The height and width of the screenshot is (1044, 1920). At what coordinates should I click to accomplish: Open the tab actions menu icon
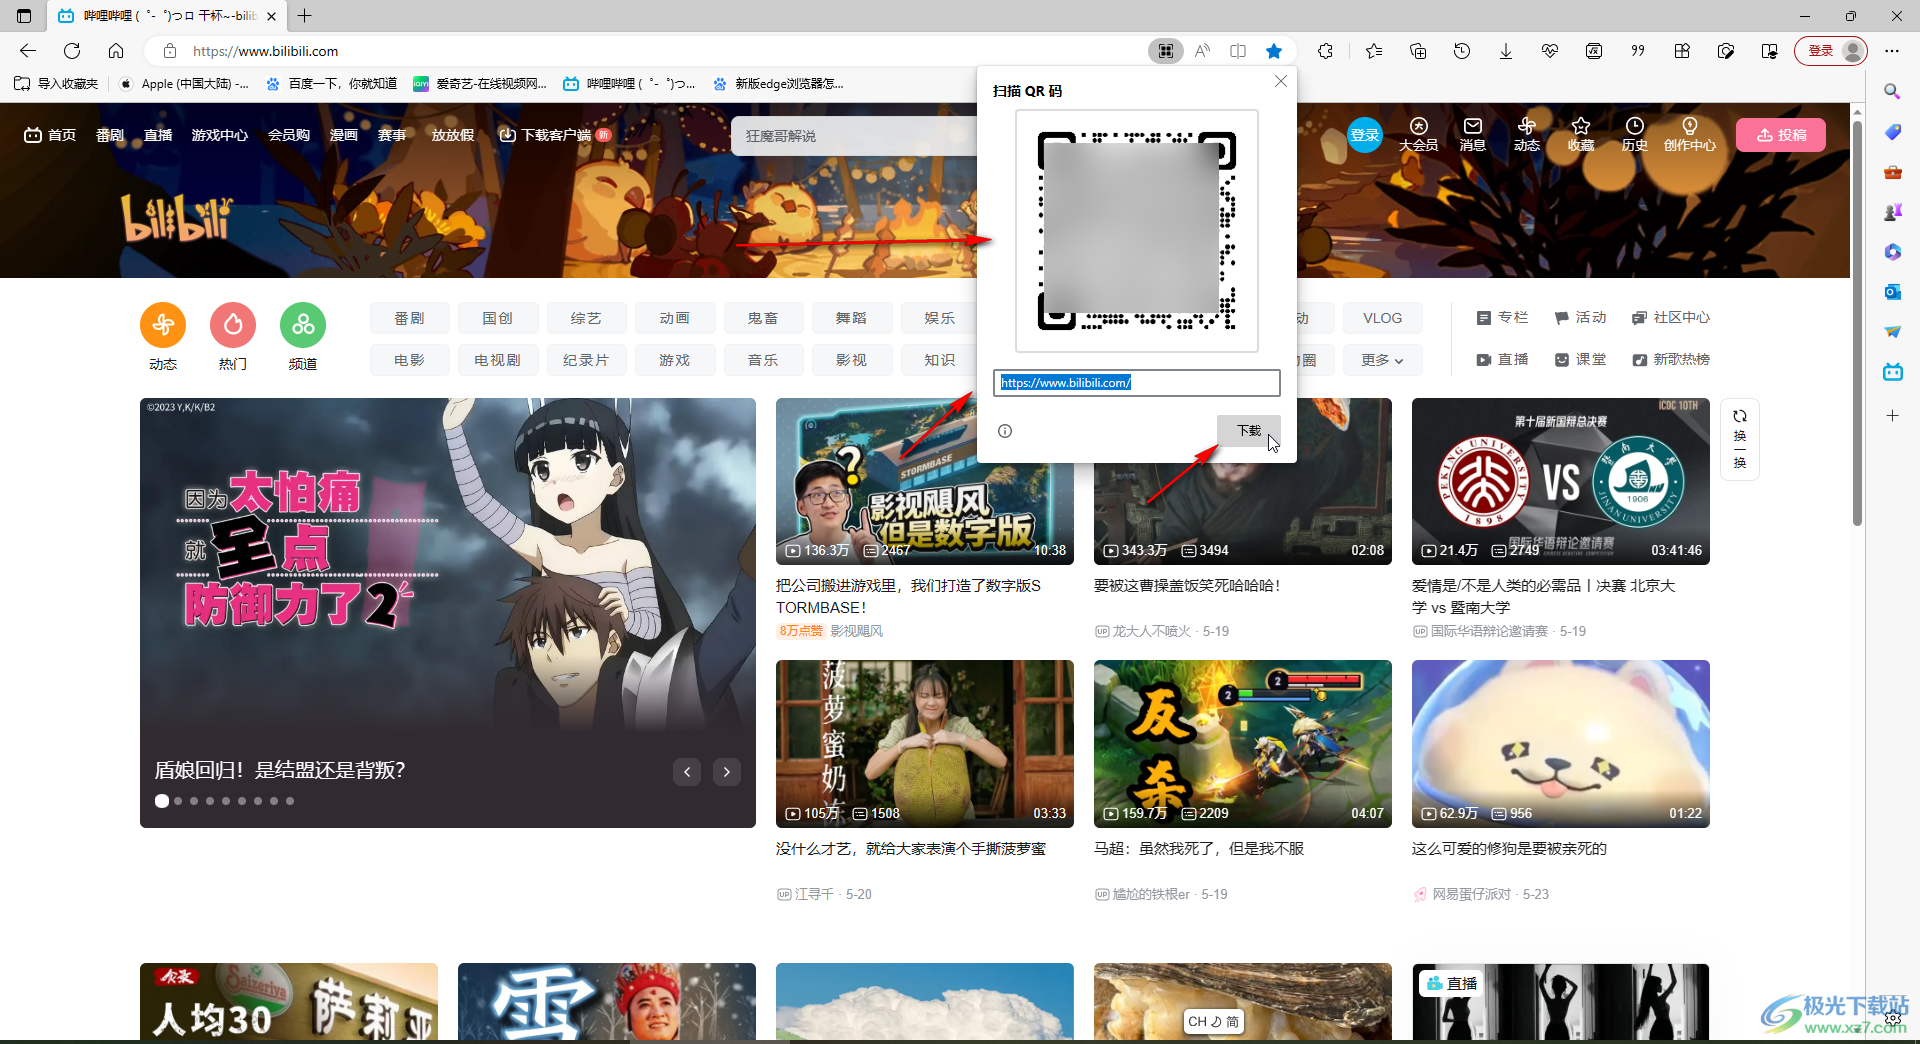click(x=24, y=16)
